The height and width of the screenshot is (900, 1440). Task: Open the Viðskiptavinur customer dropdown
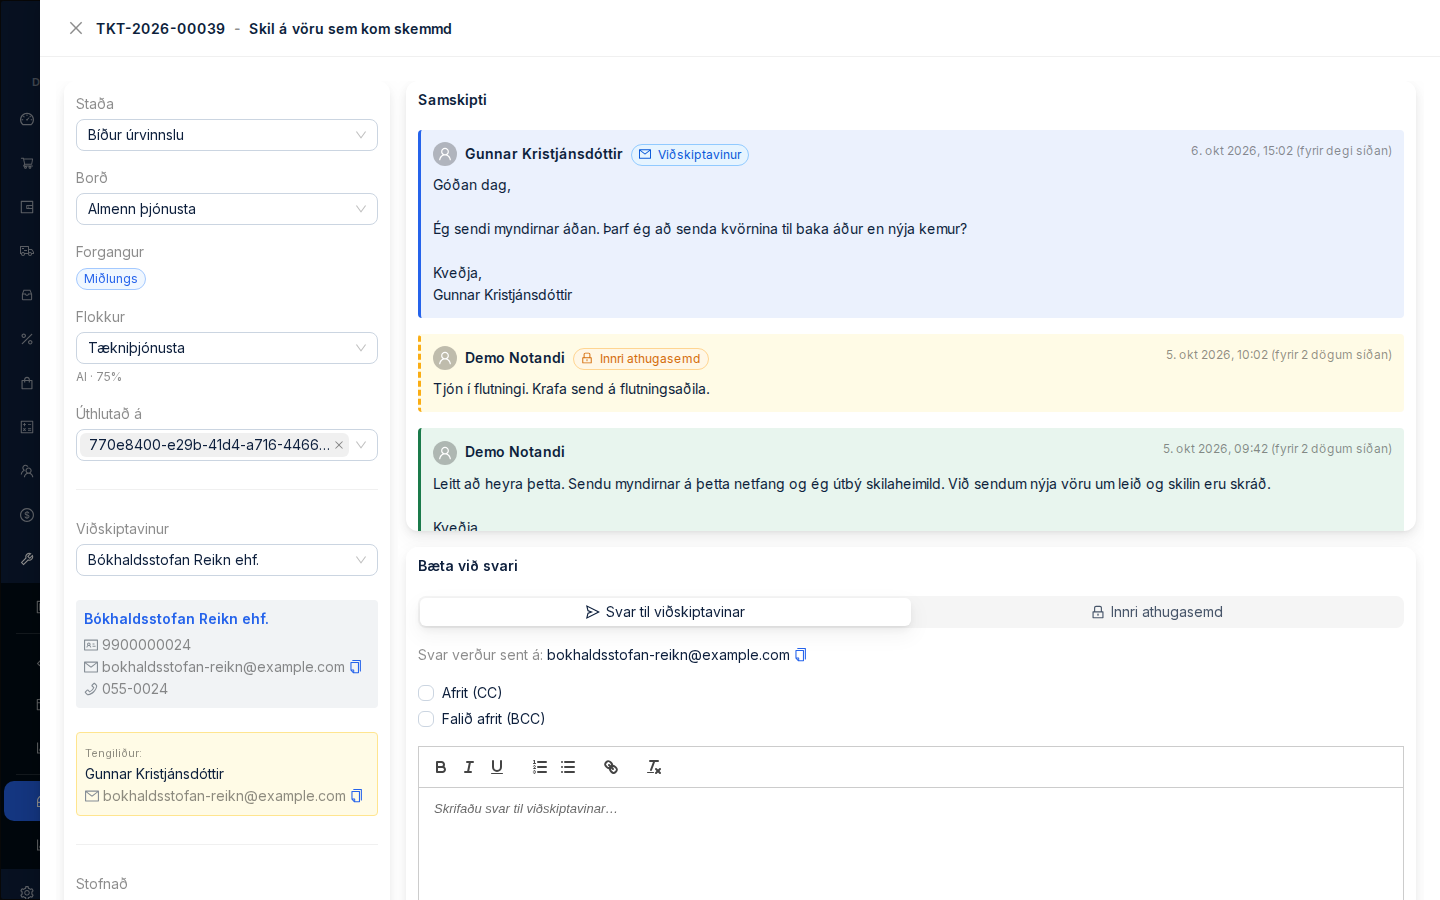227,560
